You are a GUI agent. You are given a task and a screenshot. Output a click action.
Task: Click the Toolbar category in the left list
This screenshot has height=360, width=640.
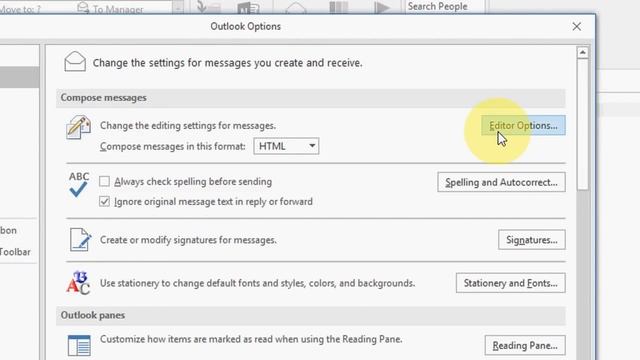[15, 252]
